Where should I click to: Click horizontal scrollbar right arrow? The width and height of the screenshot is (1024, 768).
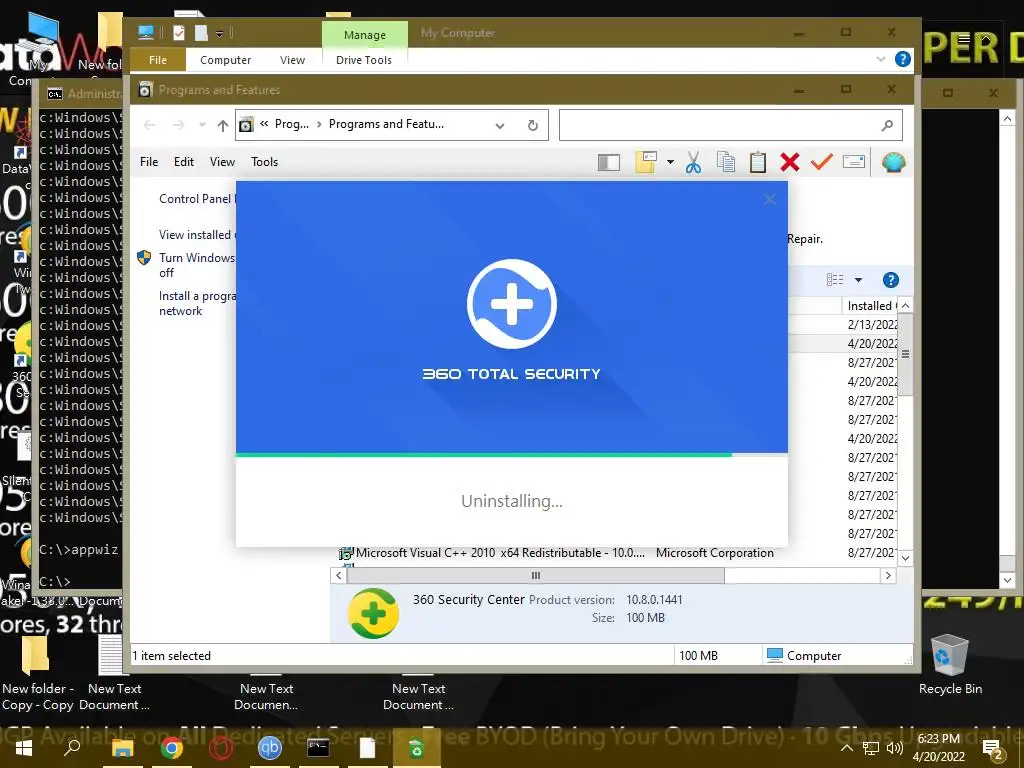[x=888, y=575]
